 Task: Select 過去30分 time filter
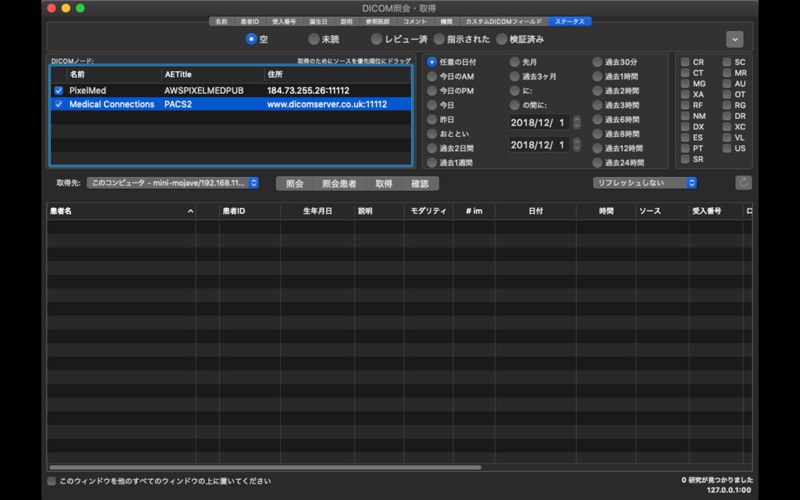coord(597,62)
